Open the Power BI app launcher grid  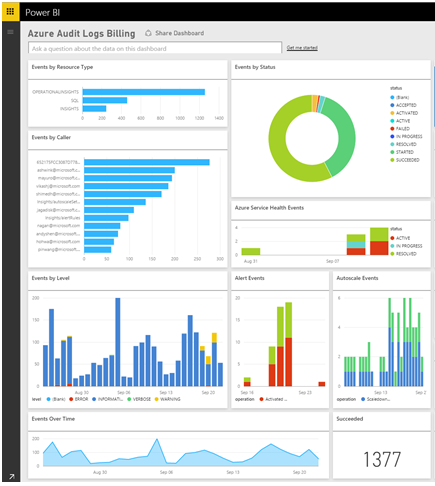(10, 12)
